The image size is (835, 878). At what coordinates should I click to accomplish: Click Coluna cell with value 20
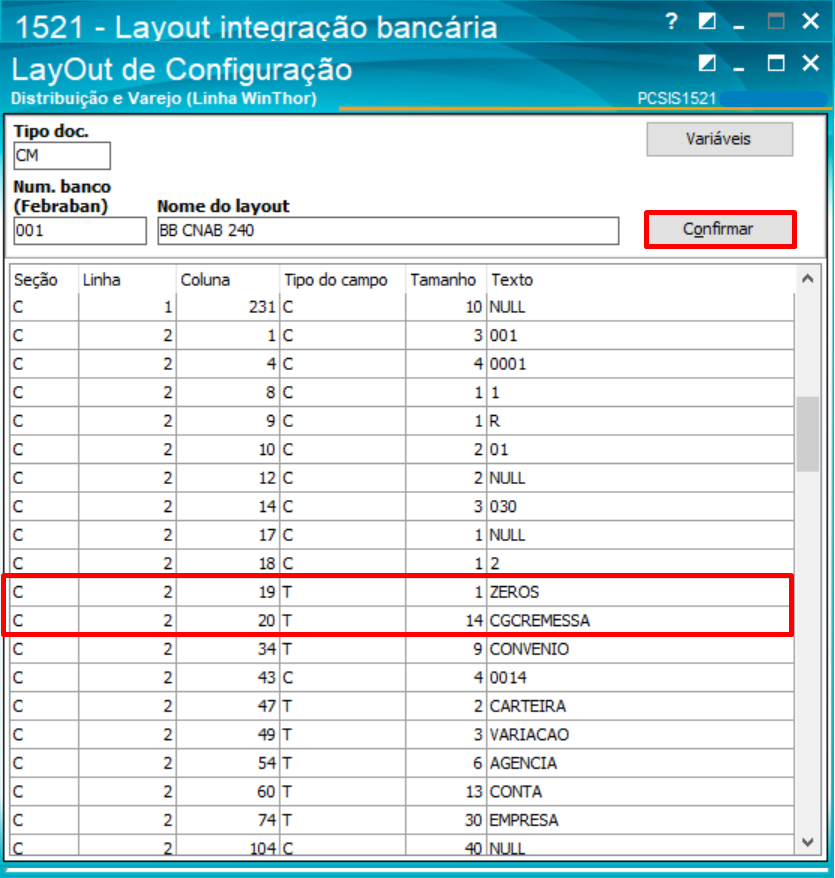tap(227, 620)
